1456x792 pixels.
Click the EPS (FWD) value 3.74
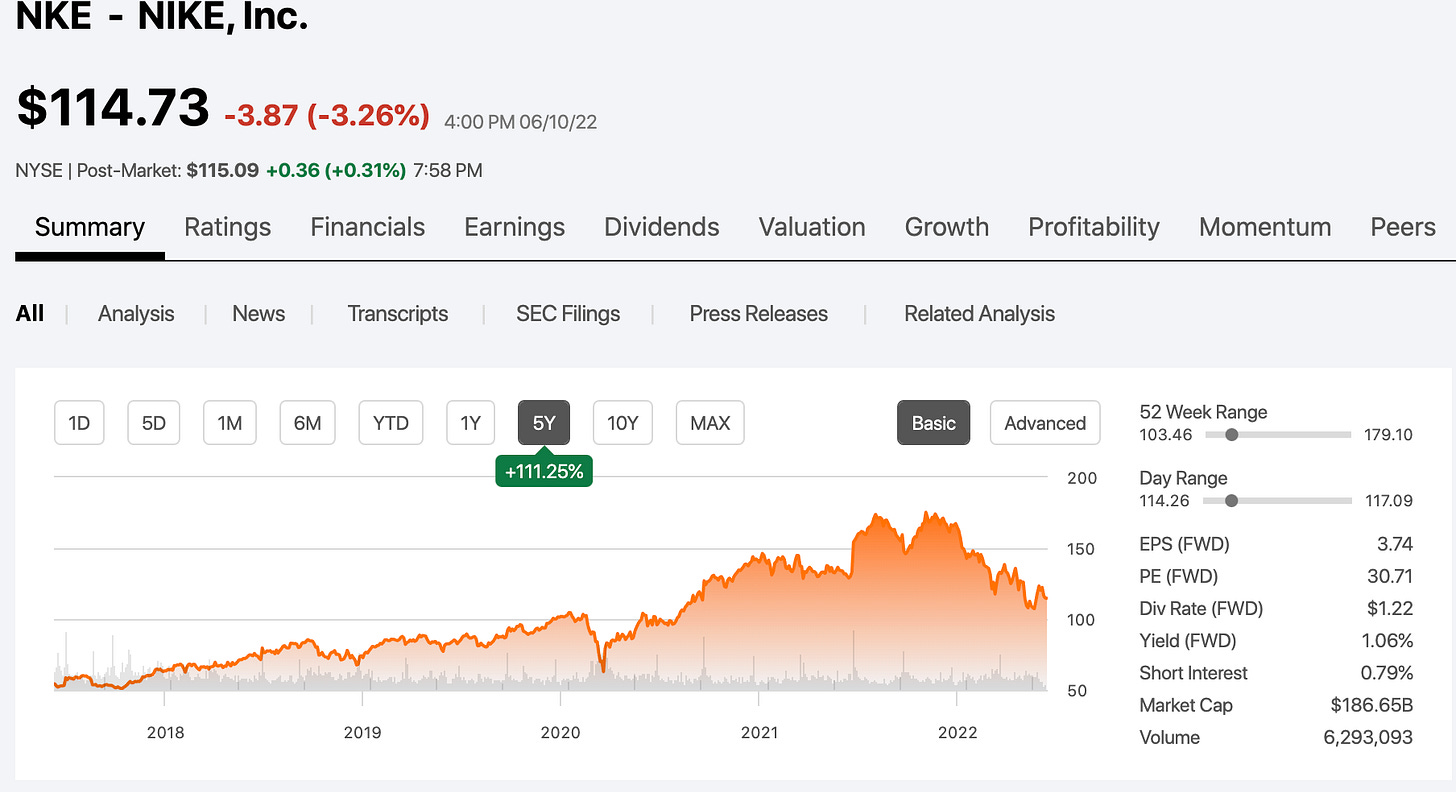coord(1395,544)
